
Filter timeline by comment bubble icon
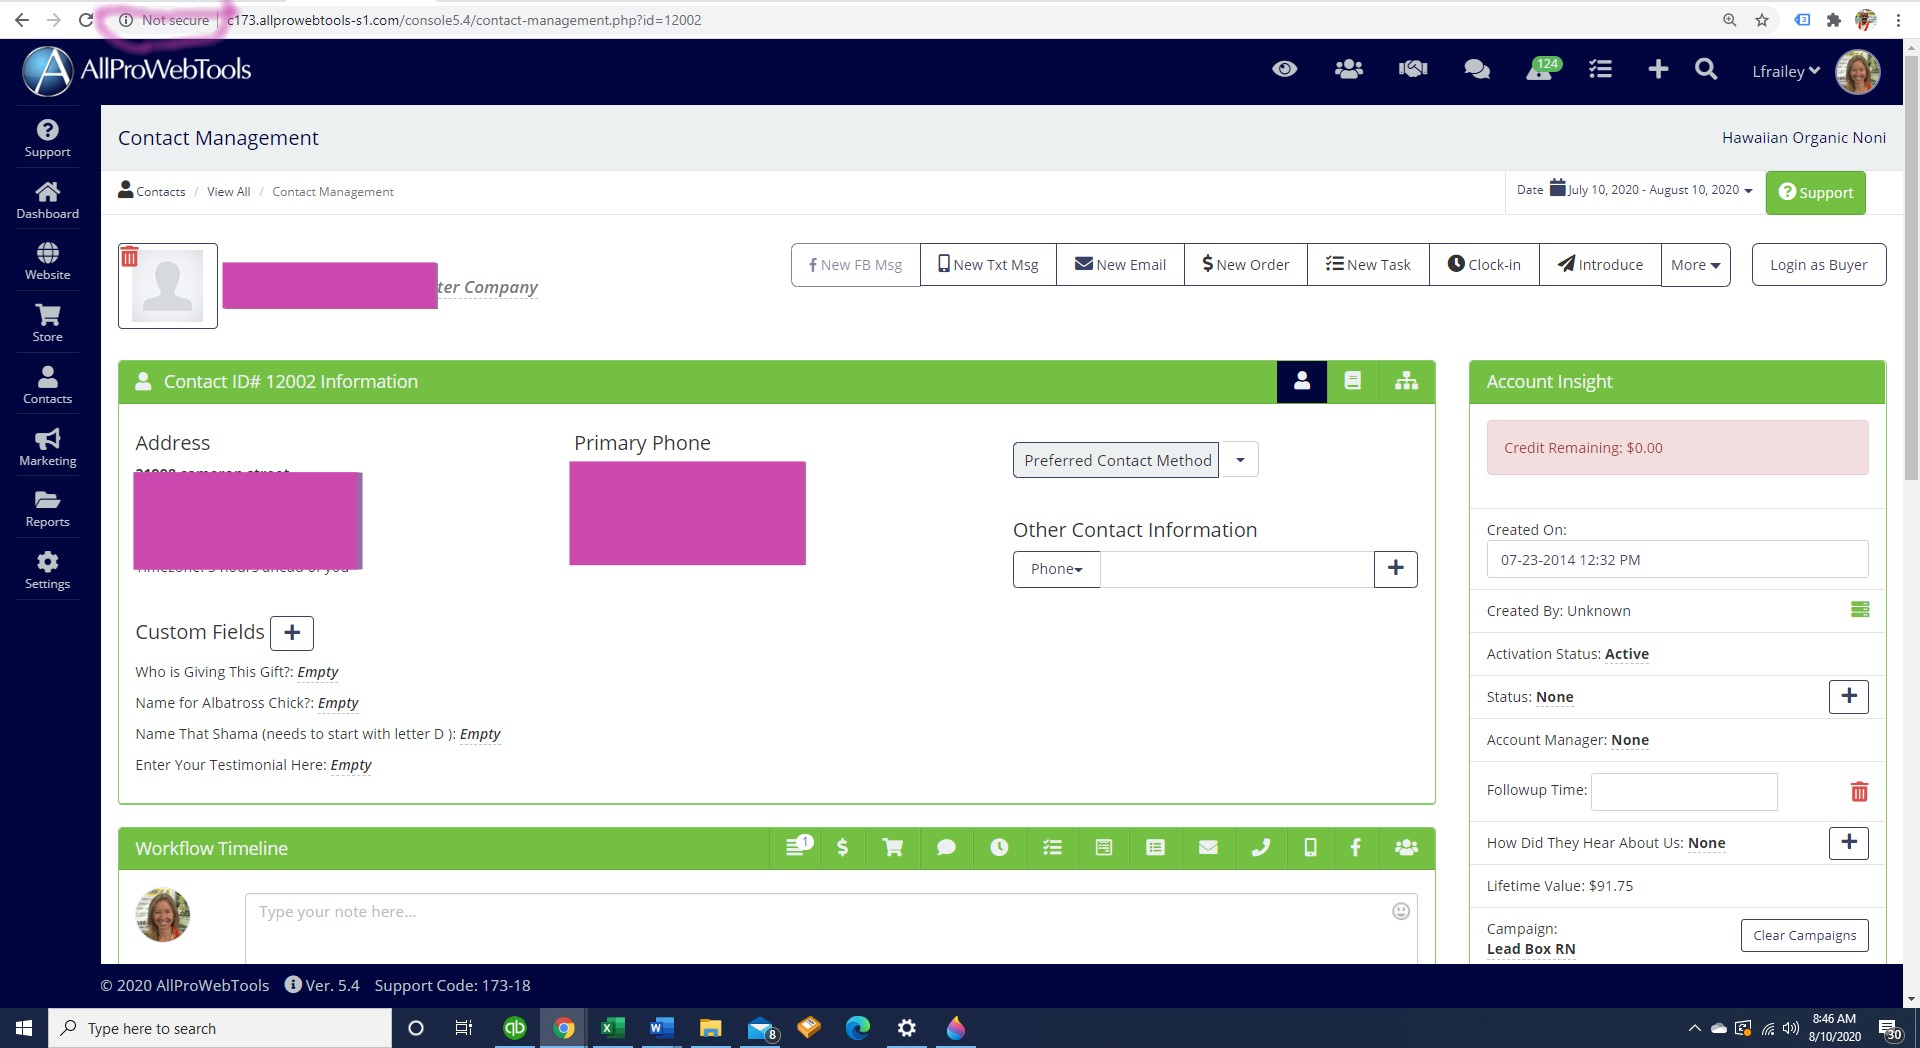click(x=946, y=847)
